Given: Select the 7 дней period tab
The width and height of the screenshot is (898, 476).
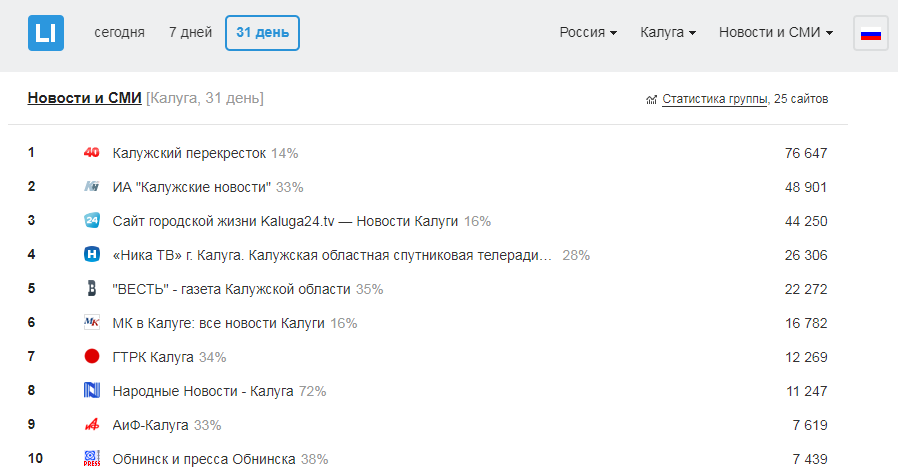Looking at the screenshot, I should coord(190,33).
